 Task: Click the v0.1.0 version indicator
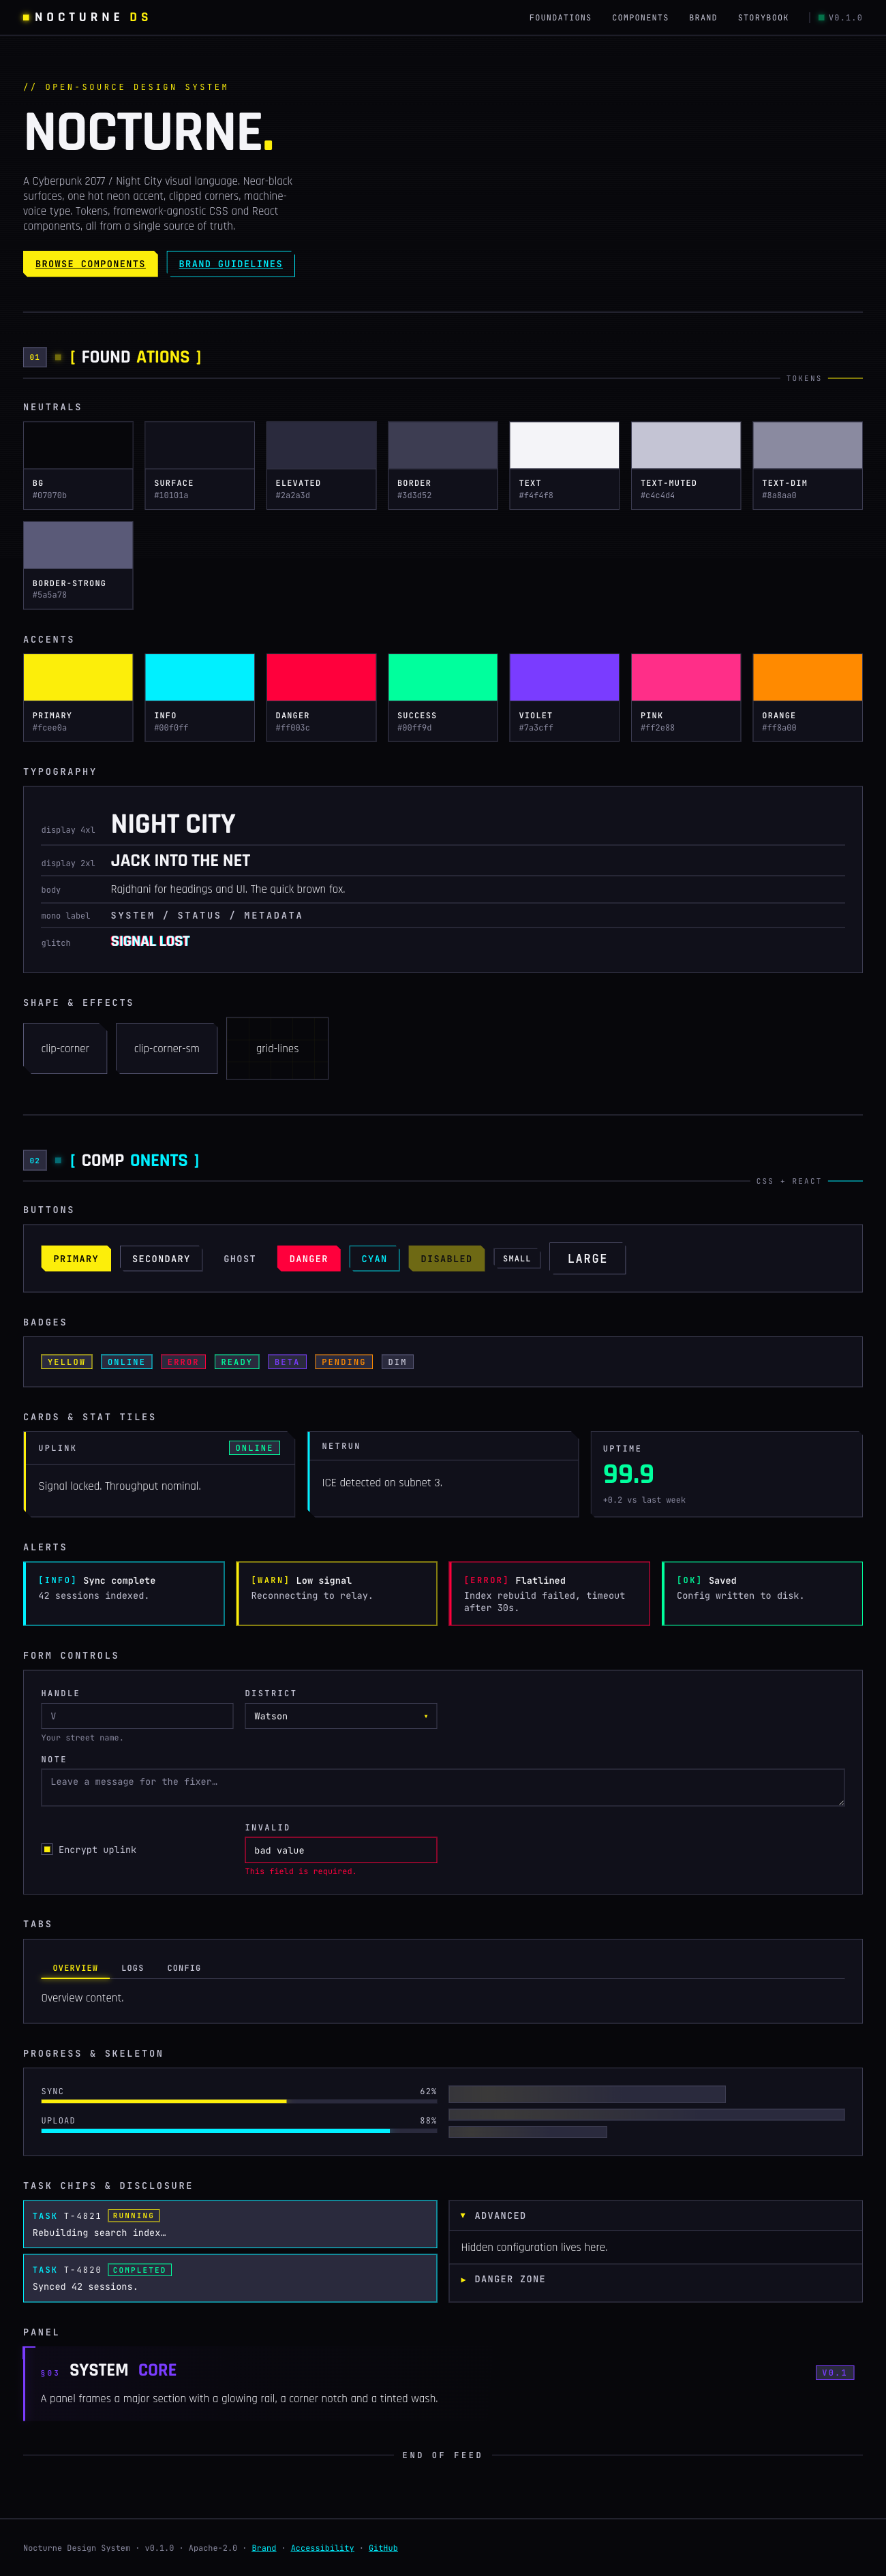point(840,18)
